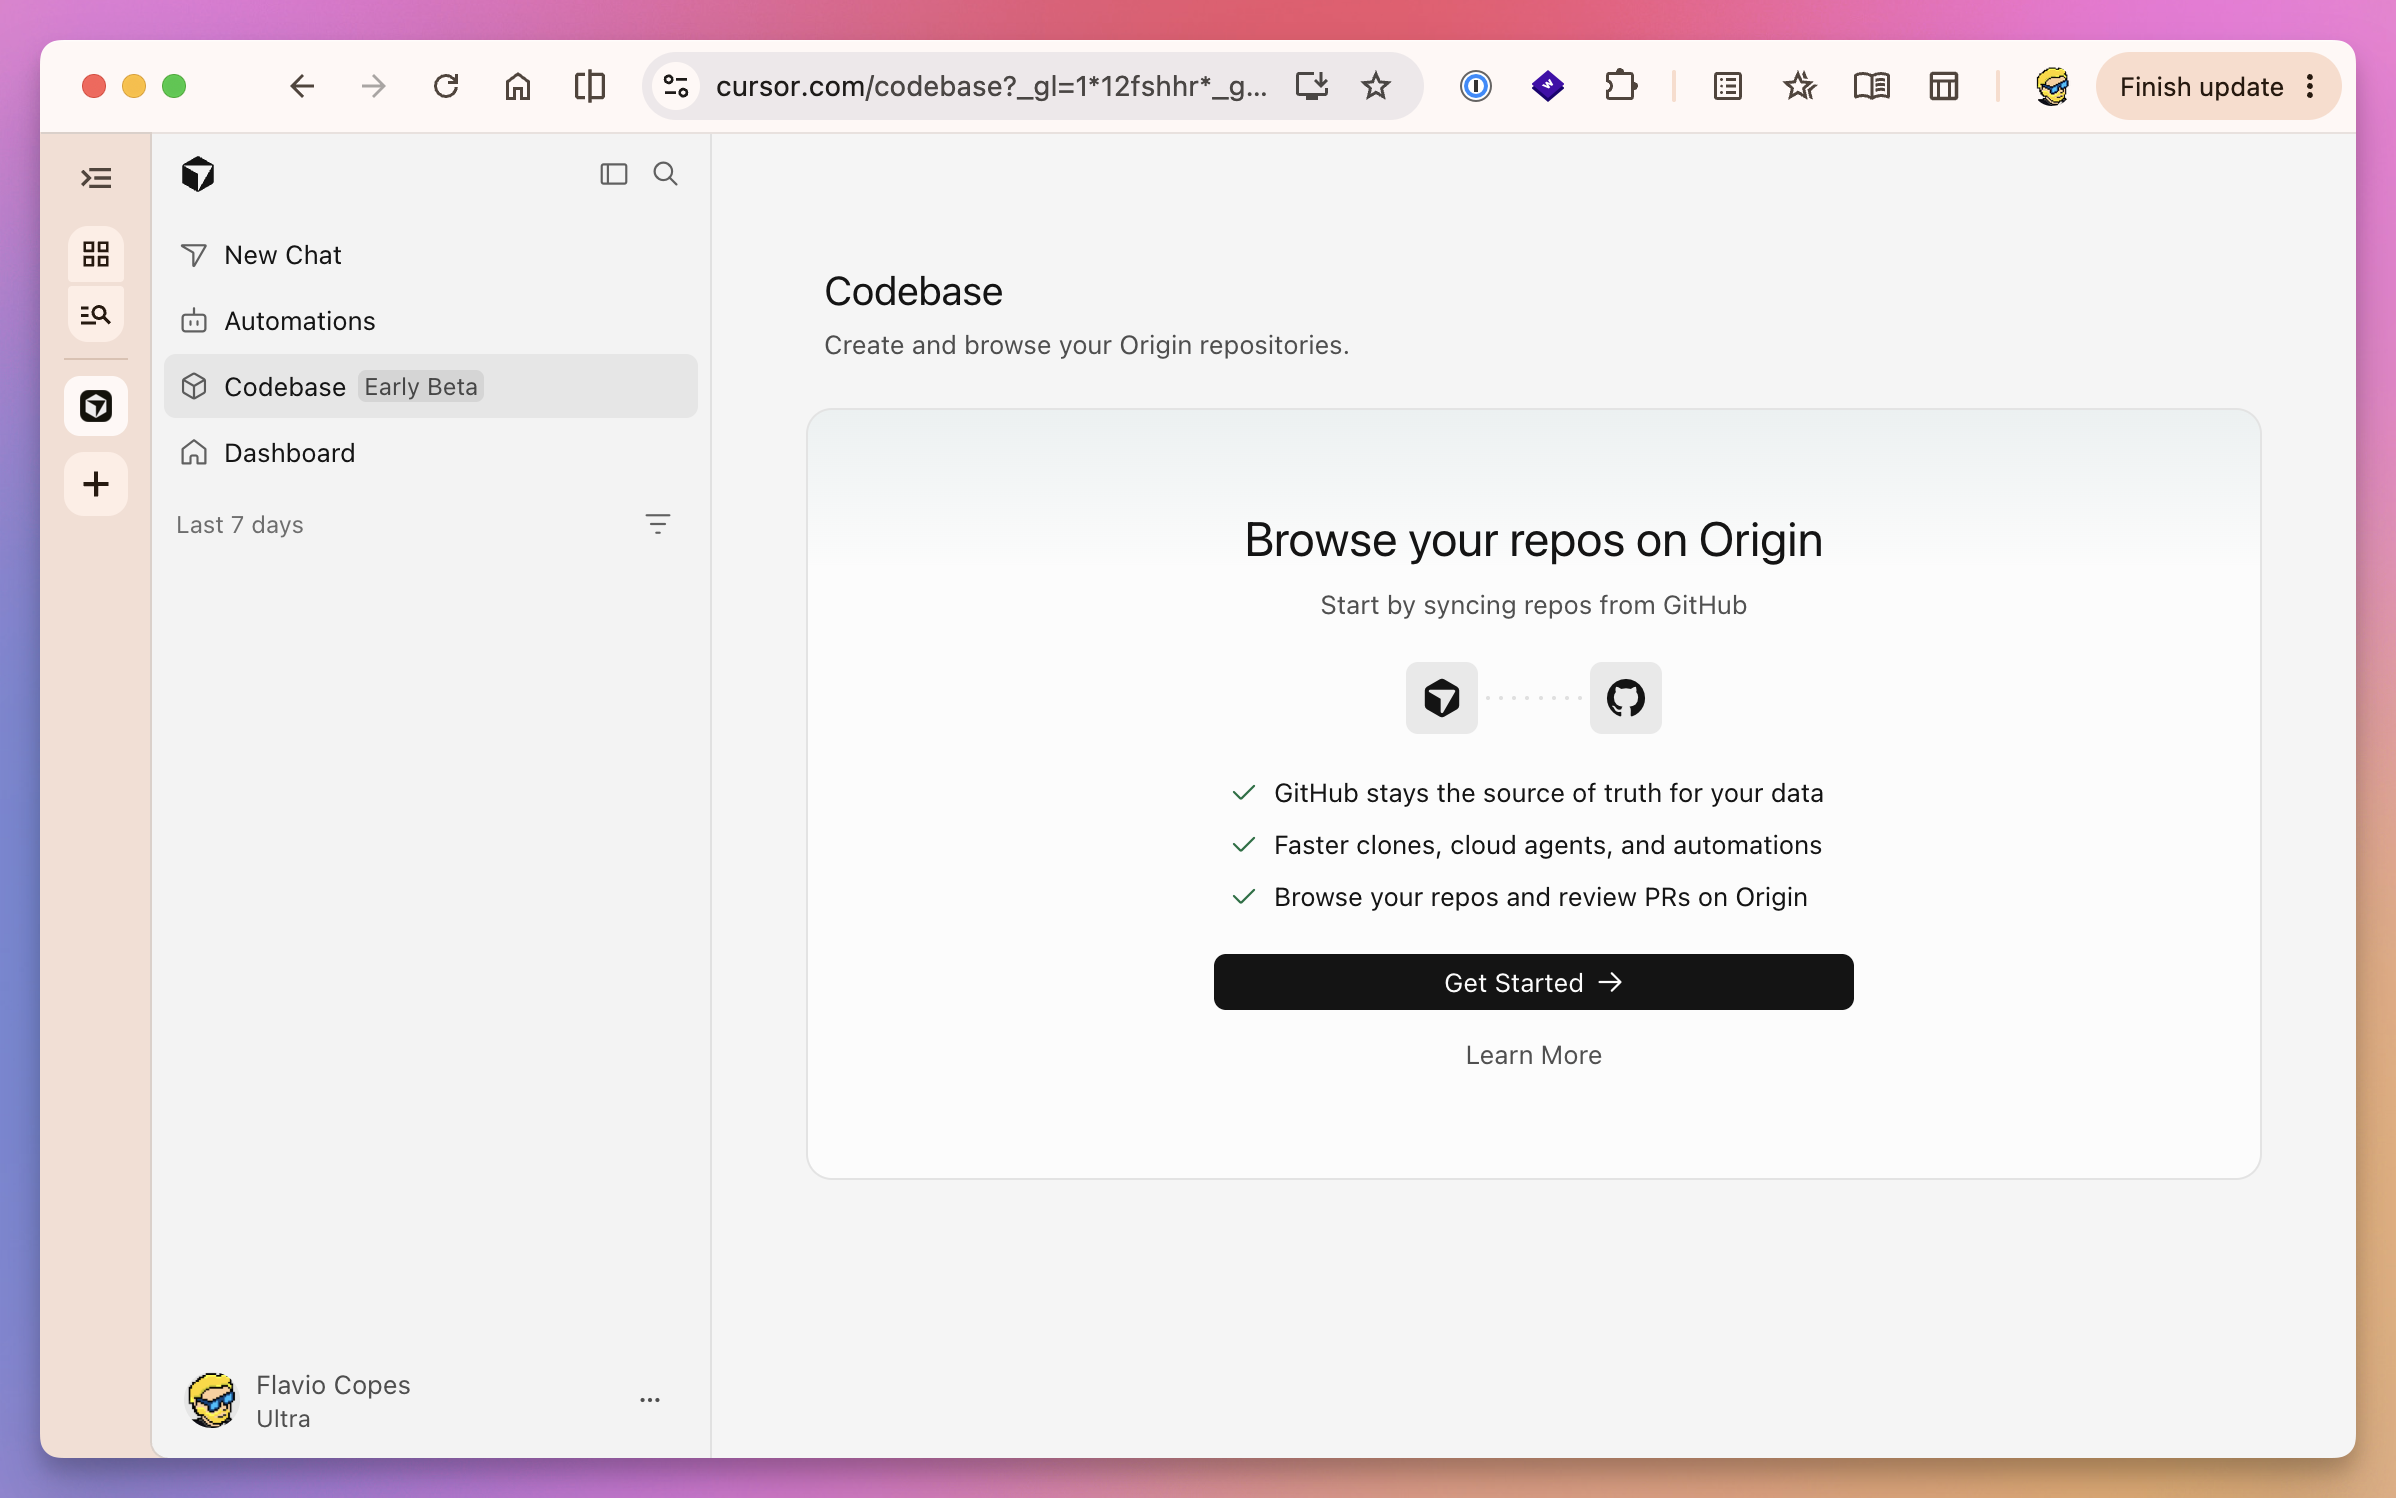Viewport: 2396px width, 1498px height.
Task: Click the Get Started button
Action: (1533, 982)
